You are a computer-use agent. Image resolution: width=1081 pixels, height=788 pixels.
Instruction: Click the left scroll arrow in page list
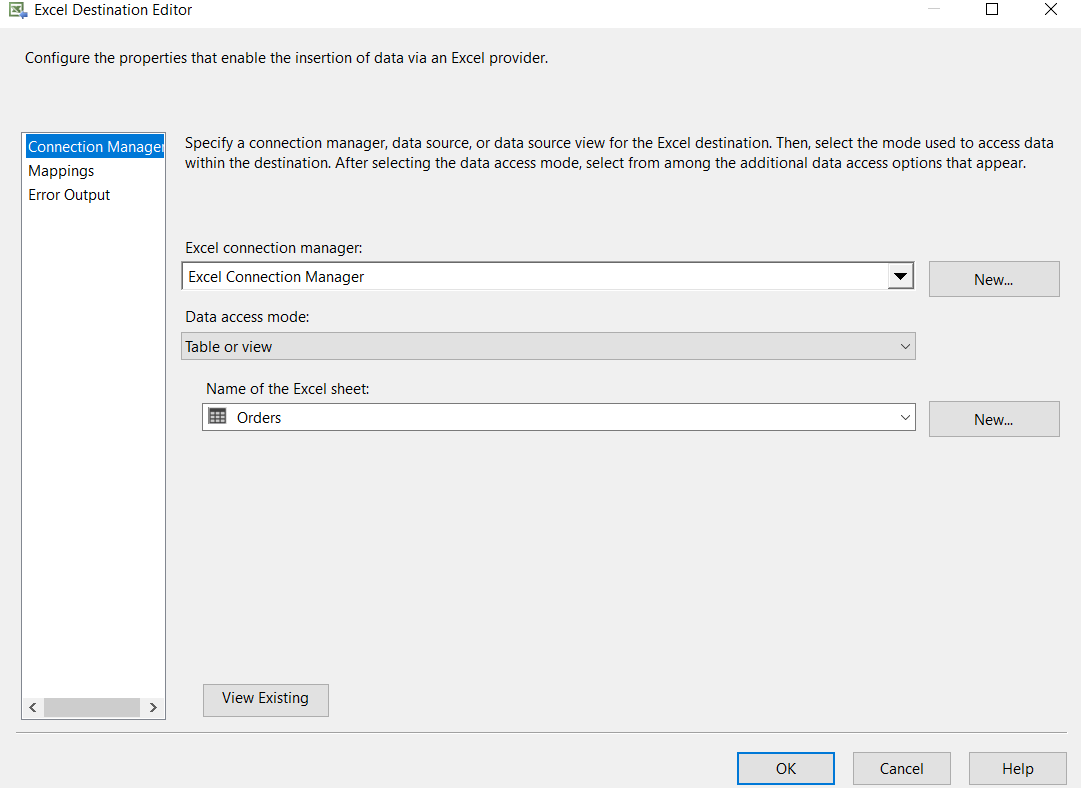[33, 707]
